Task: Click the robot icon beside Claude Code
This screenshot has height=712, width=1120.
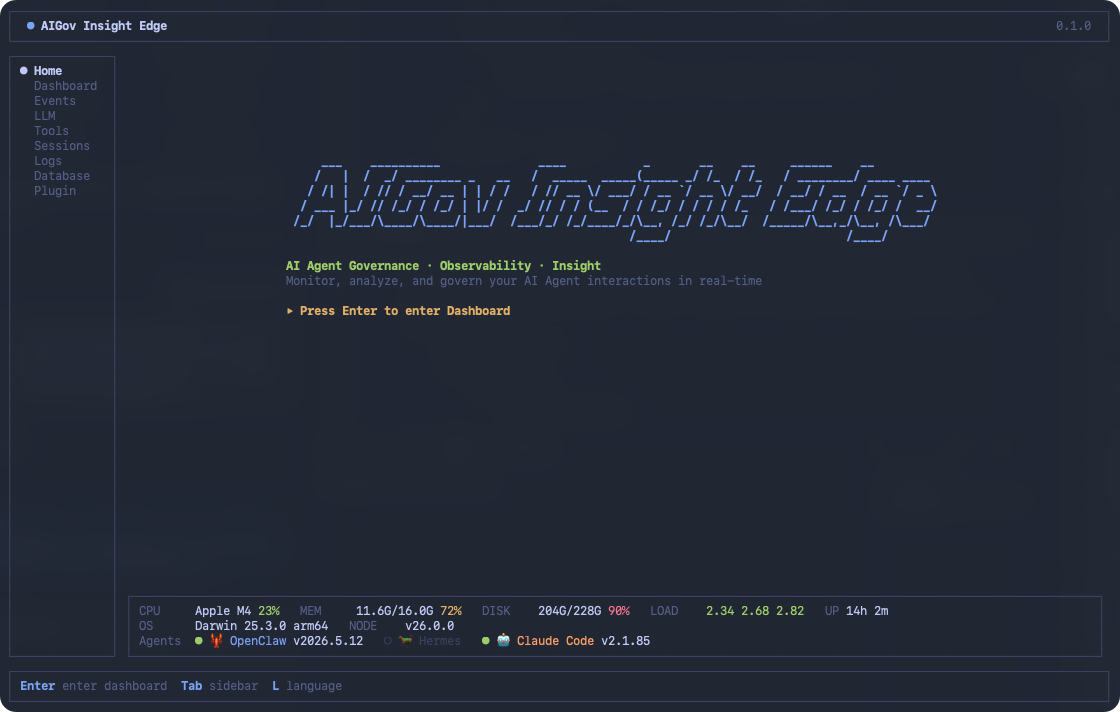Action: [504, 641]
